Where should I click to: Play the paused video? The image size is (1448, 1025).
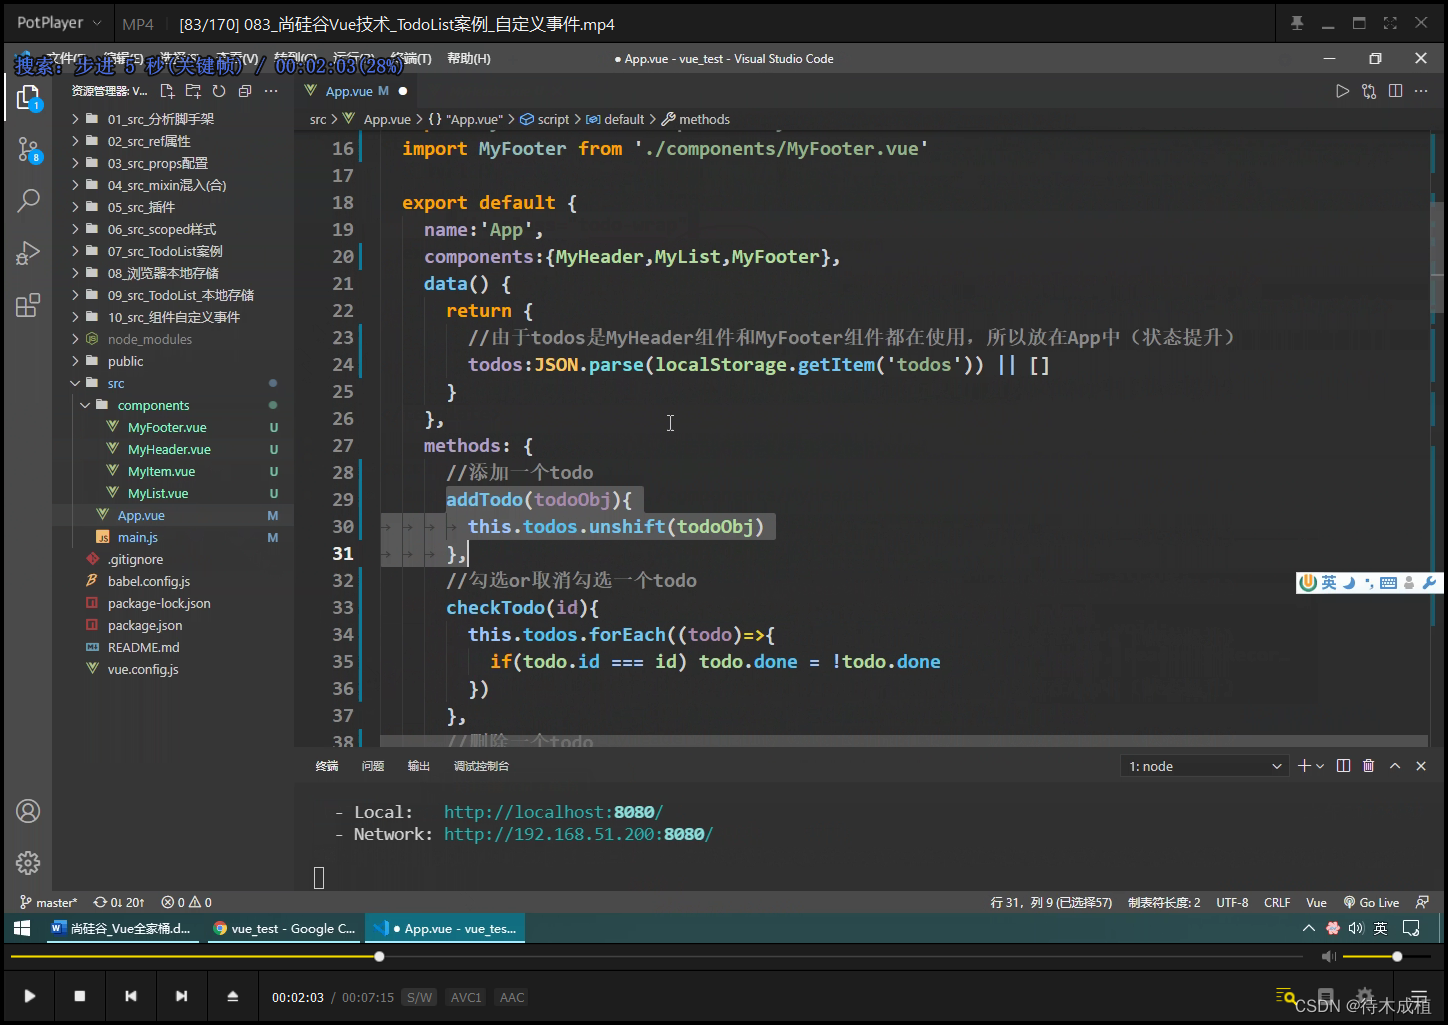30,996
